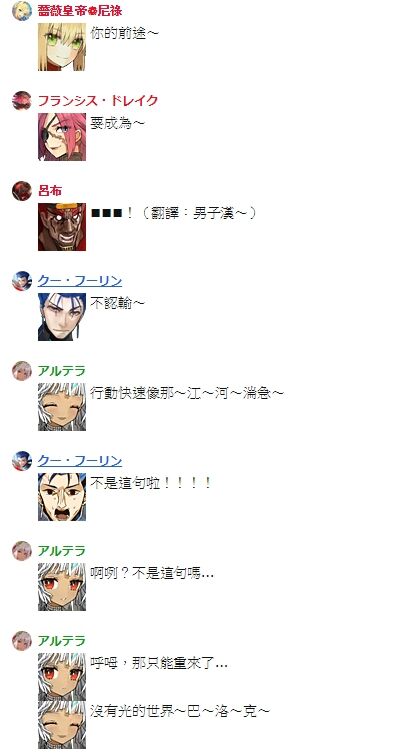Click Lu Bu's small round avatar icon
Viewport: 414px width, 756px height.
(22, 190)
